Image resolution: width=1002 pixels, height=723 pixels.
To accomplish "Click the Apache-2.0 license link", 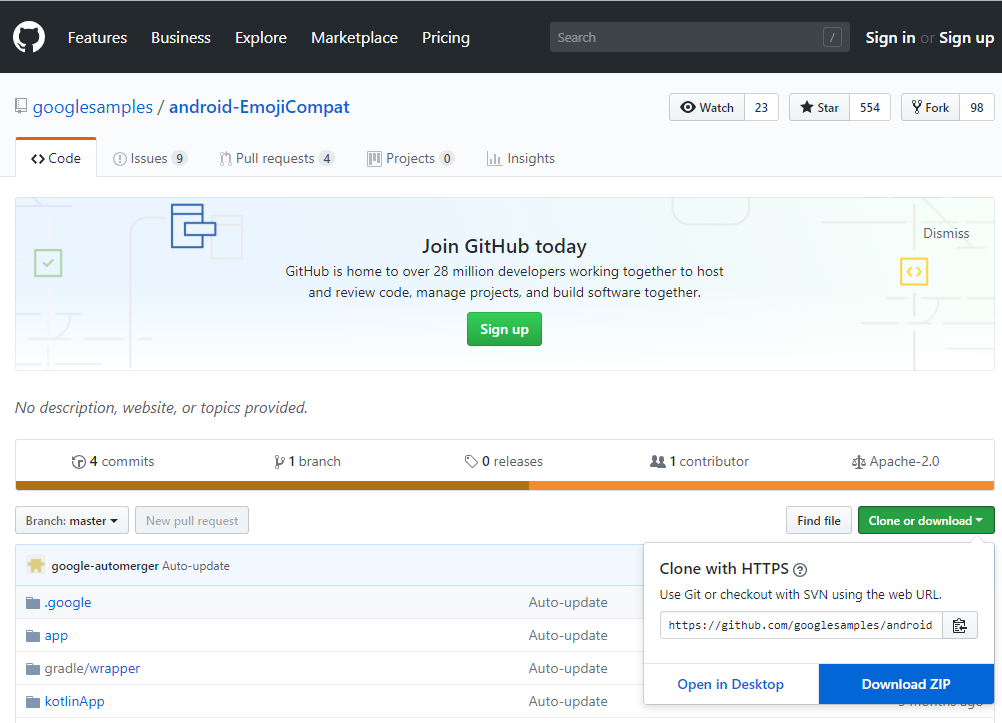I will [895, 461].
